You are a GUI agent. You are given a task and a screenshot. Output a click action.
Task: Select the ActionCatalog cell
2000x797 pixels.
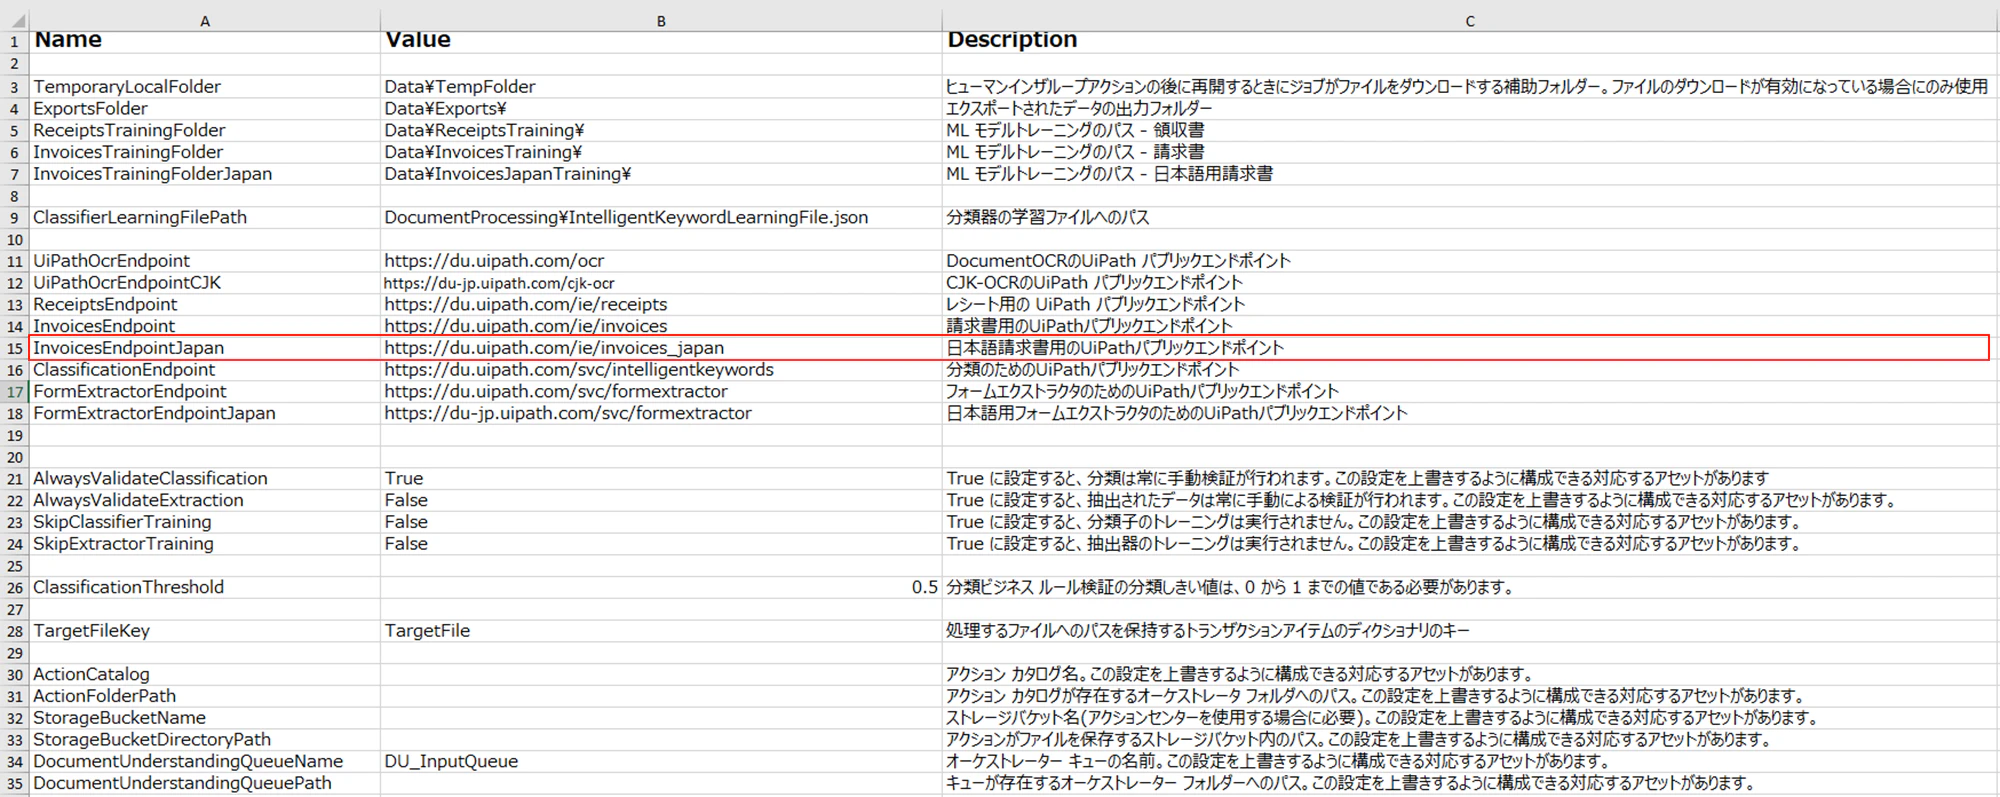(205, 674)
